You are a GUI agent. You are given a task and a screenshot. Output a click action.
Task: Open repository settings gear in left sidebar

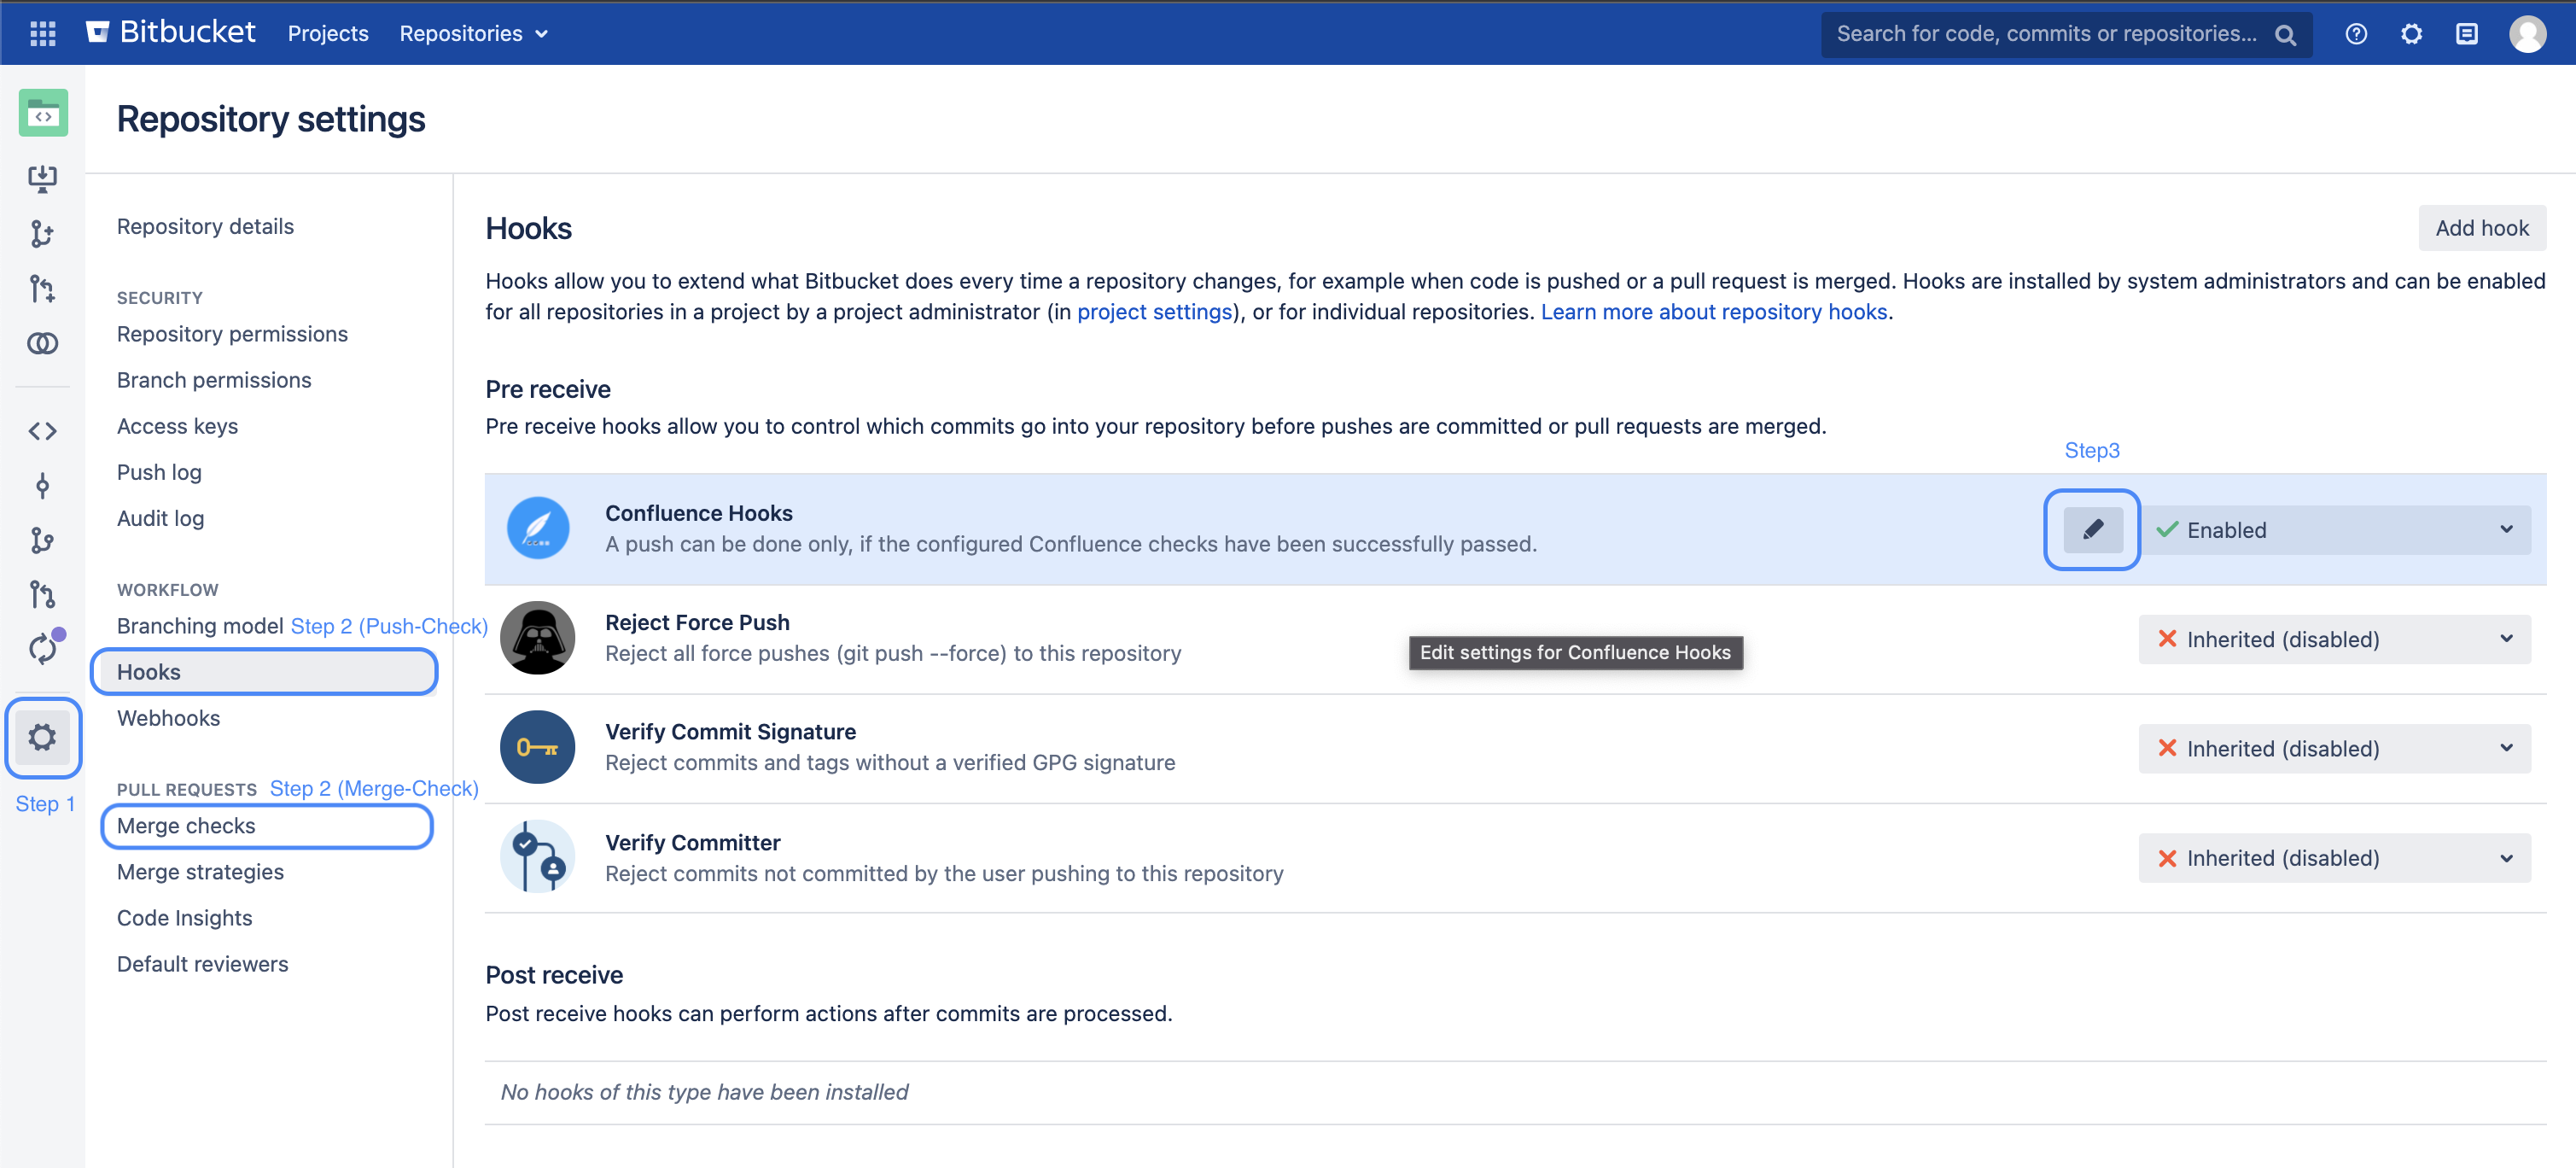click(x=42, y=737)
